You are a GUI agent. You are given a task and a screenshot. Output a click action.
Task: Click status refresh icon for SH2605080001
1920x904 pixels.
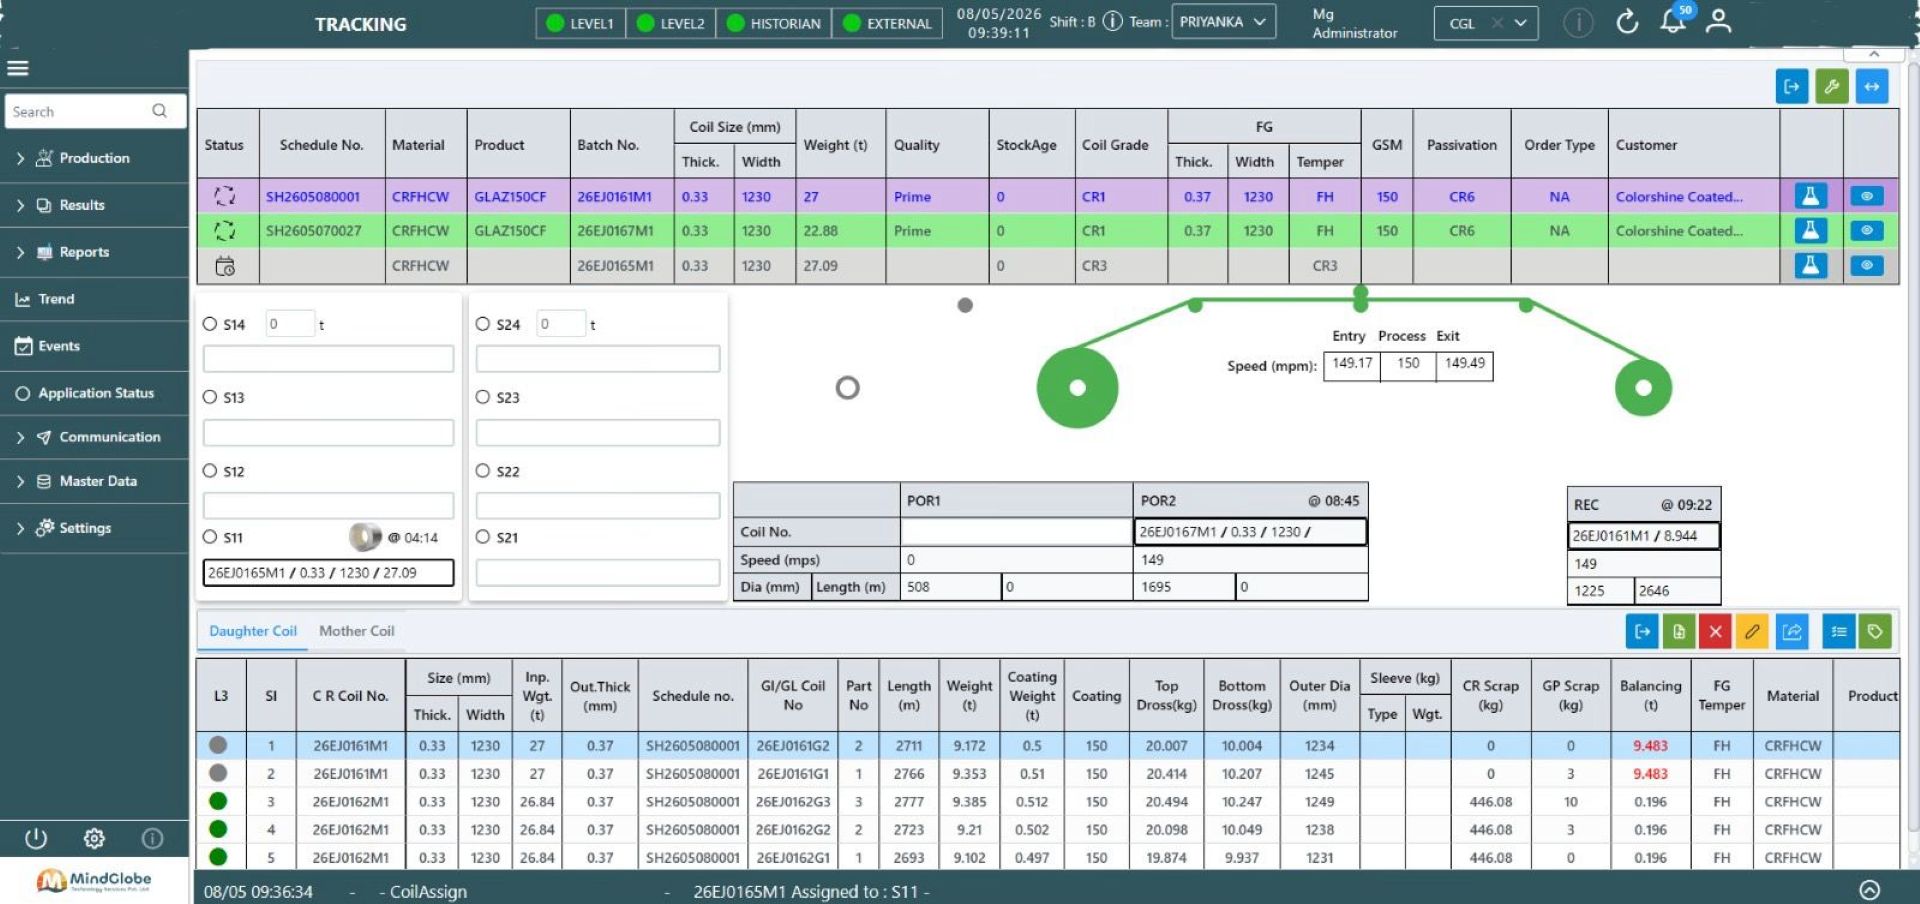click(x=225, y=196)
